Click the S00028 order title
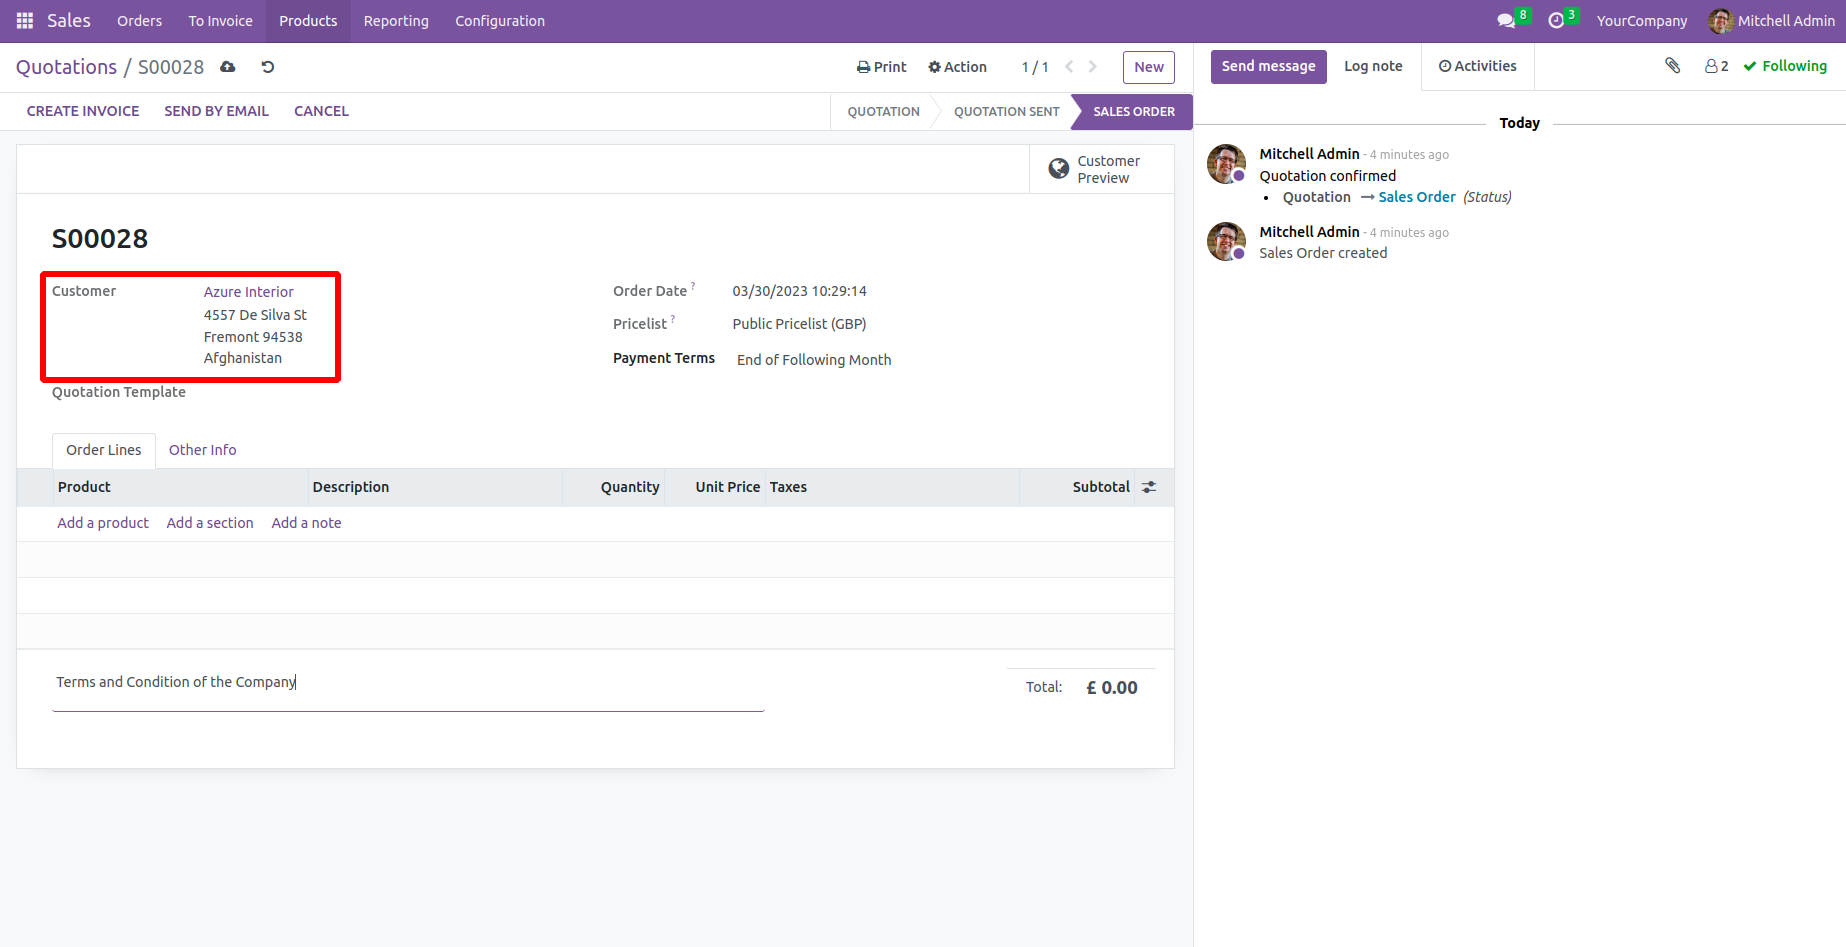 100,239
